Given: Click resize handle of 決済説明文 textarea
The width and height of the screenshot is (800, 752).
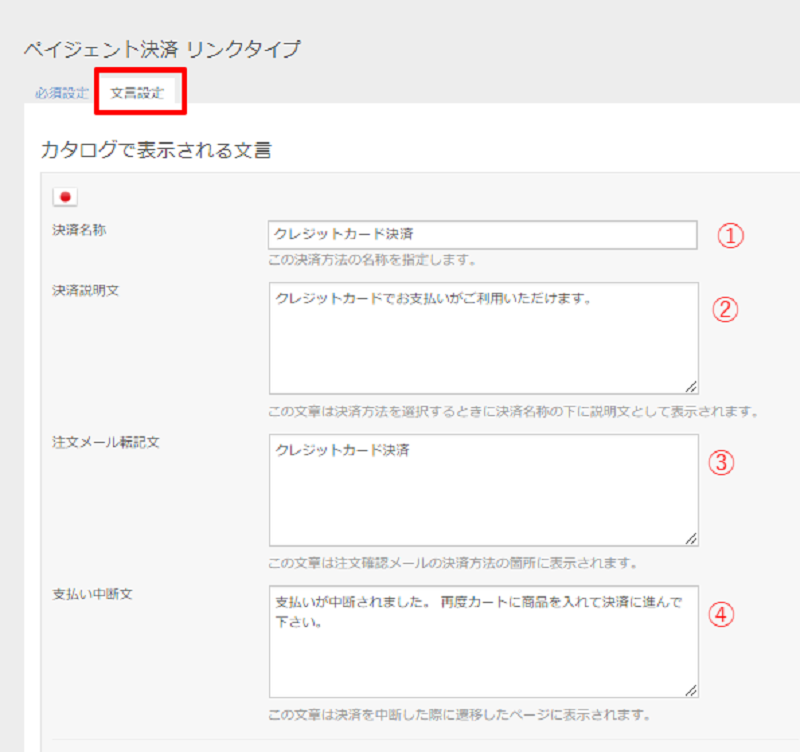Looking at the screenshot, I should pyautogui.click(x=691, y=387).
